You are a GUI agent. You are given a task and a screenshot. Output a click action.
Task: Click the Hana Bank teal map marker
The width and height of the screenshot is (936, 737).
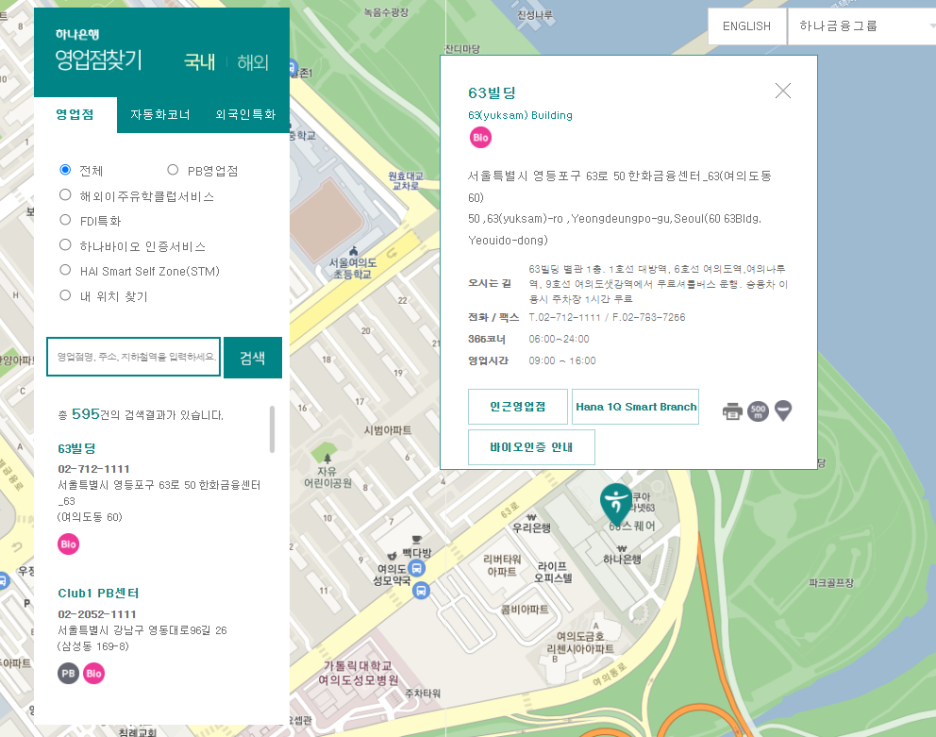616,505
